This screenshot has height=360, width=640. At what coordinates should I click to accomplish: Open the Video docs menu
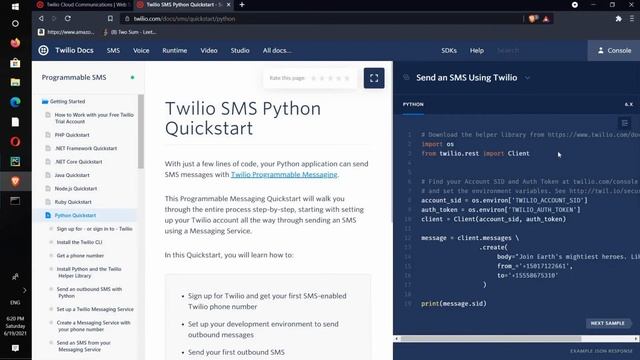pos(209,50)
